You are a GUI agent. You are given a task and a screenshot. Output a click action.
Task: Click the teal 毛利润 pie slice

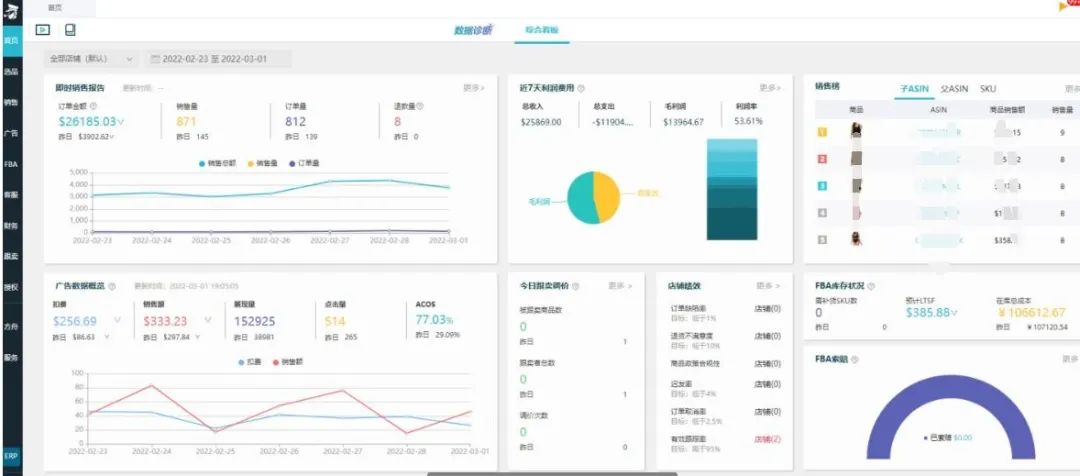[581, 200]
